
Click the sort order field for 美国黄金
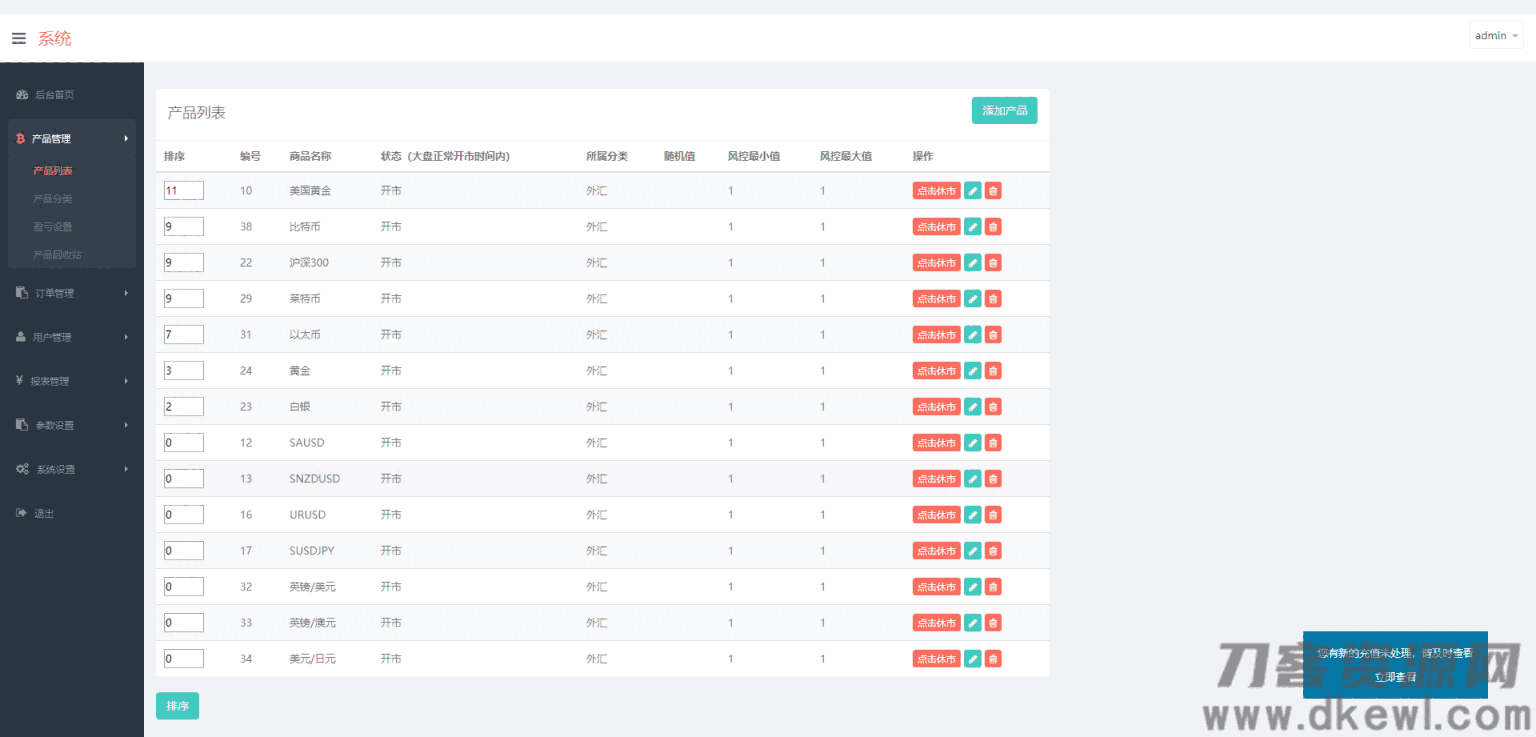tap(184, 191)
